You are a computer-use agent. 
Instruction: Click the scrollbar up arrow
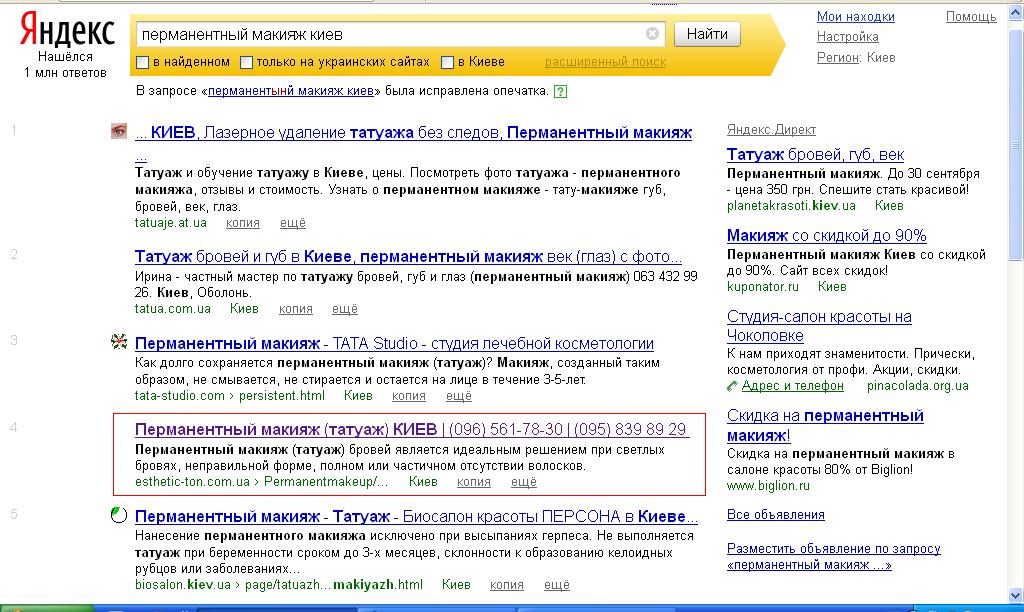(1016, 13)
